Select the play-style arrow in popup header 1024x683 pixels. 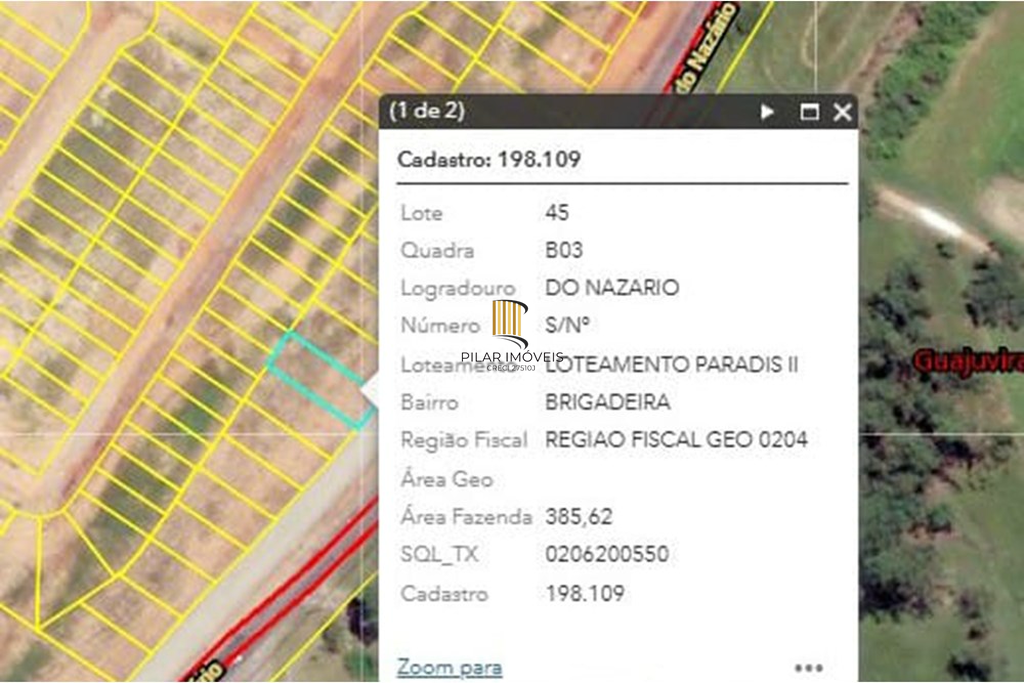(x=767, y=113)
